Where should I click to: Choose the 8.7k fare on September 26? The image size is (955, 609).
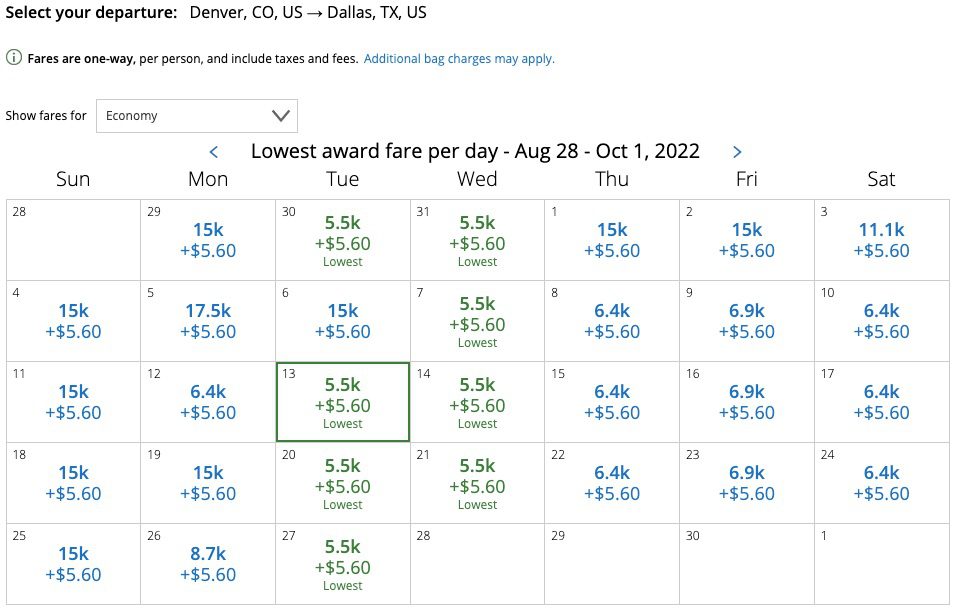(207, 564)
